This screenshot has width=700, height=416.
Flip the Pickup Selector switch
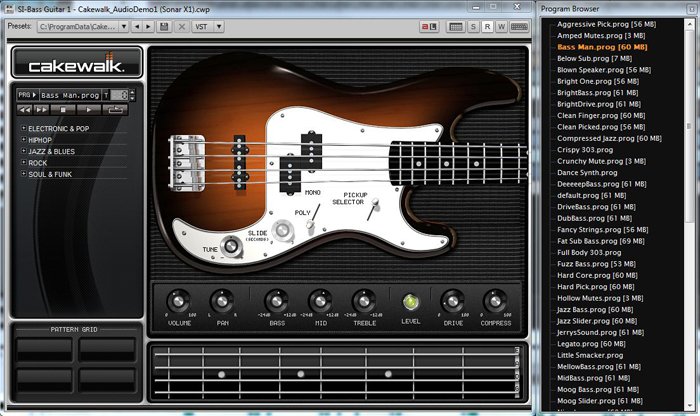point(372,210)
